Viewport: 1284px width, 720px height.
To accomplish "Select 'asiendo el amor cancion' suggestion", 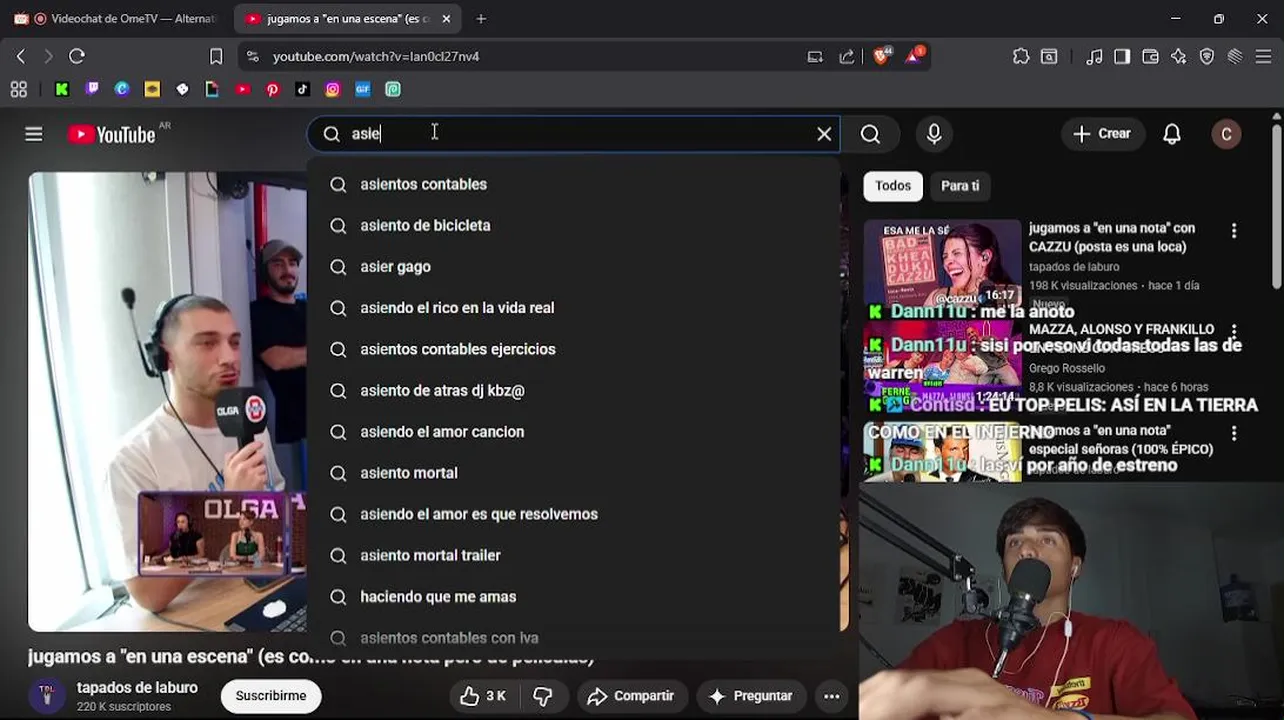I will [x=574, y=431].
